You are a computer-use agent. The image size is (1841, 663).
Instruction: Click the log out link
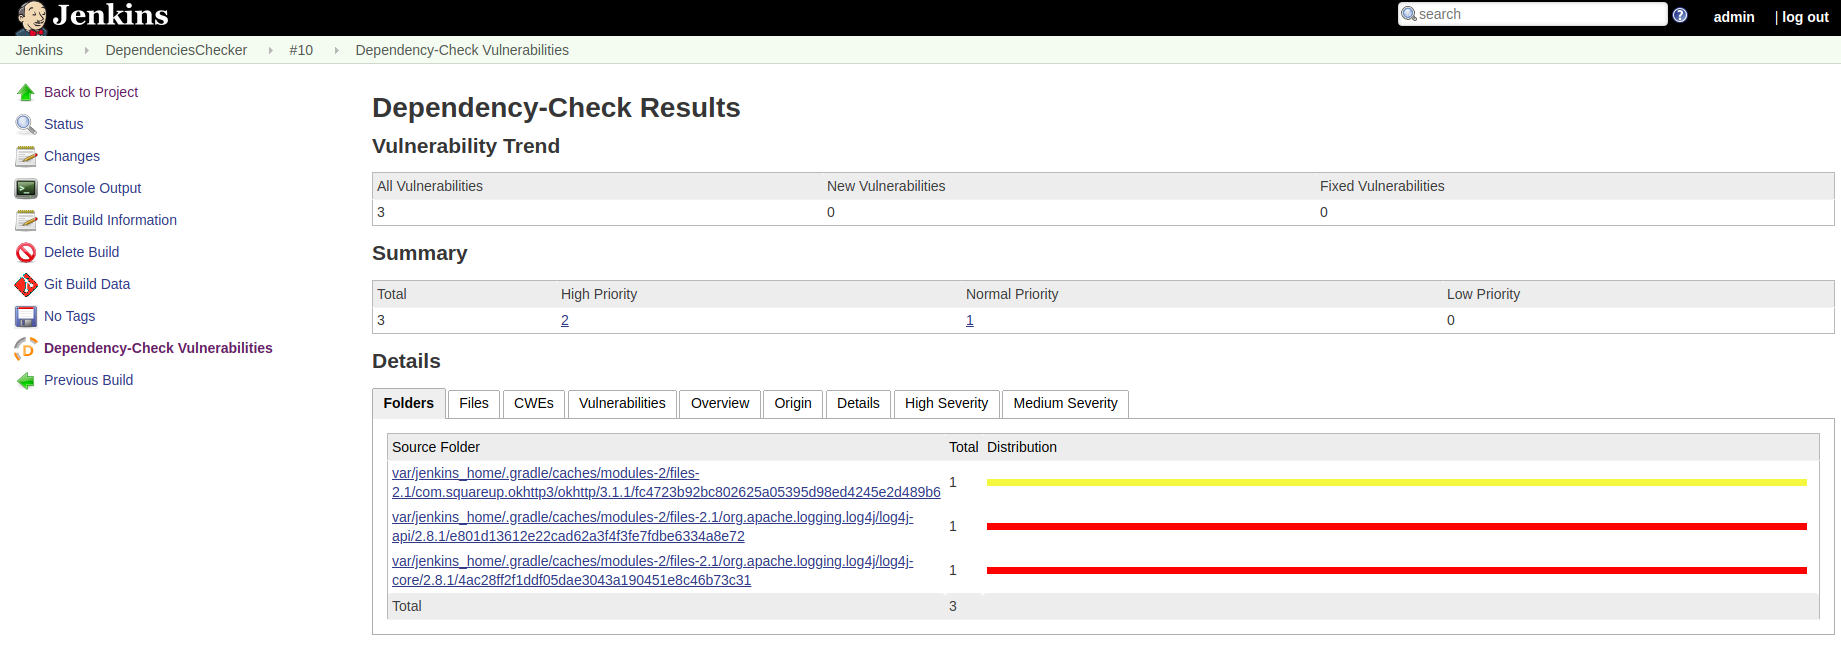1804,17
